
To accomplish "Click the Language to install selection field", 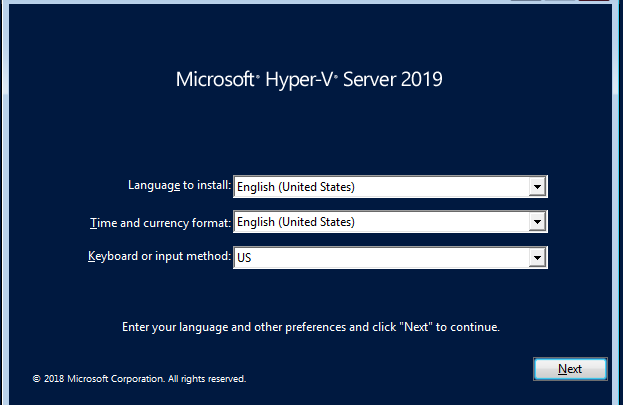I will [x=380, y=186].
